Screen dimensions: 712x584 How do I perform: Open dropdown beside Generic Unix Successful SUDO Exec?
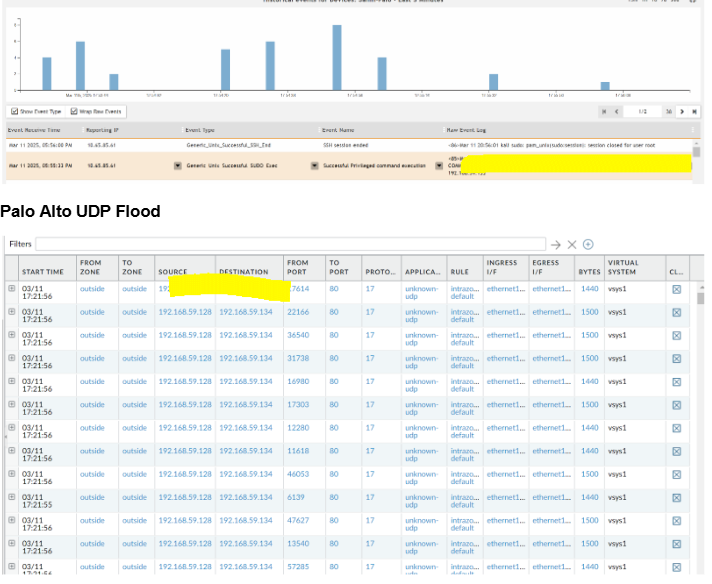click(x=178, y=164)
